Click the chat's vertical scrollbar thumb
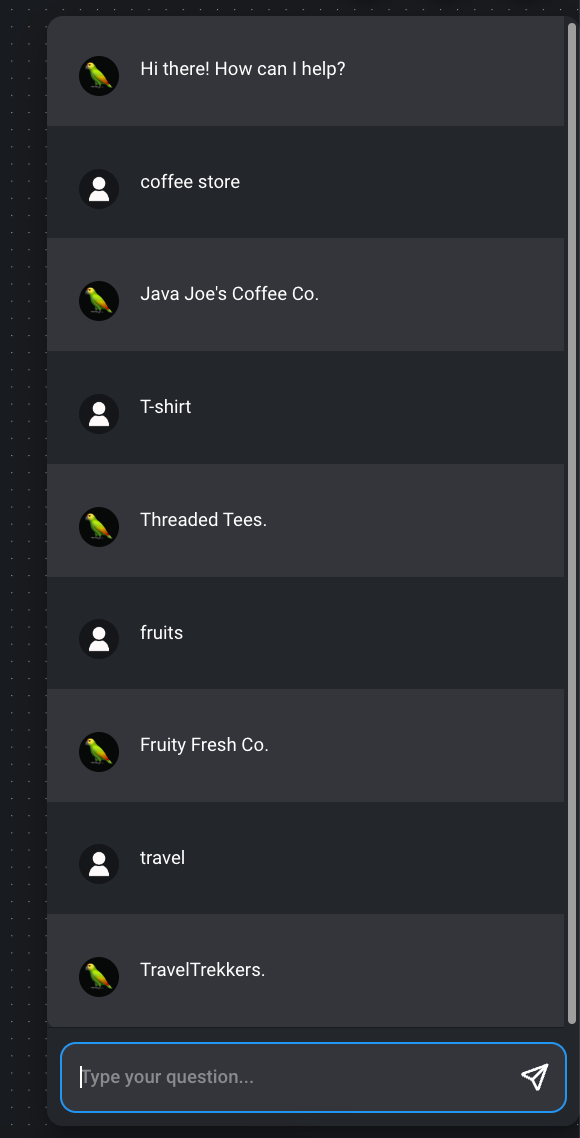Screen dimensions: 580x1138 click(572, 522)
